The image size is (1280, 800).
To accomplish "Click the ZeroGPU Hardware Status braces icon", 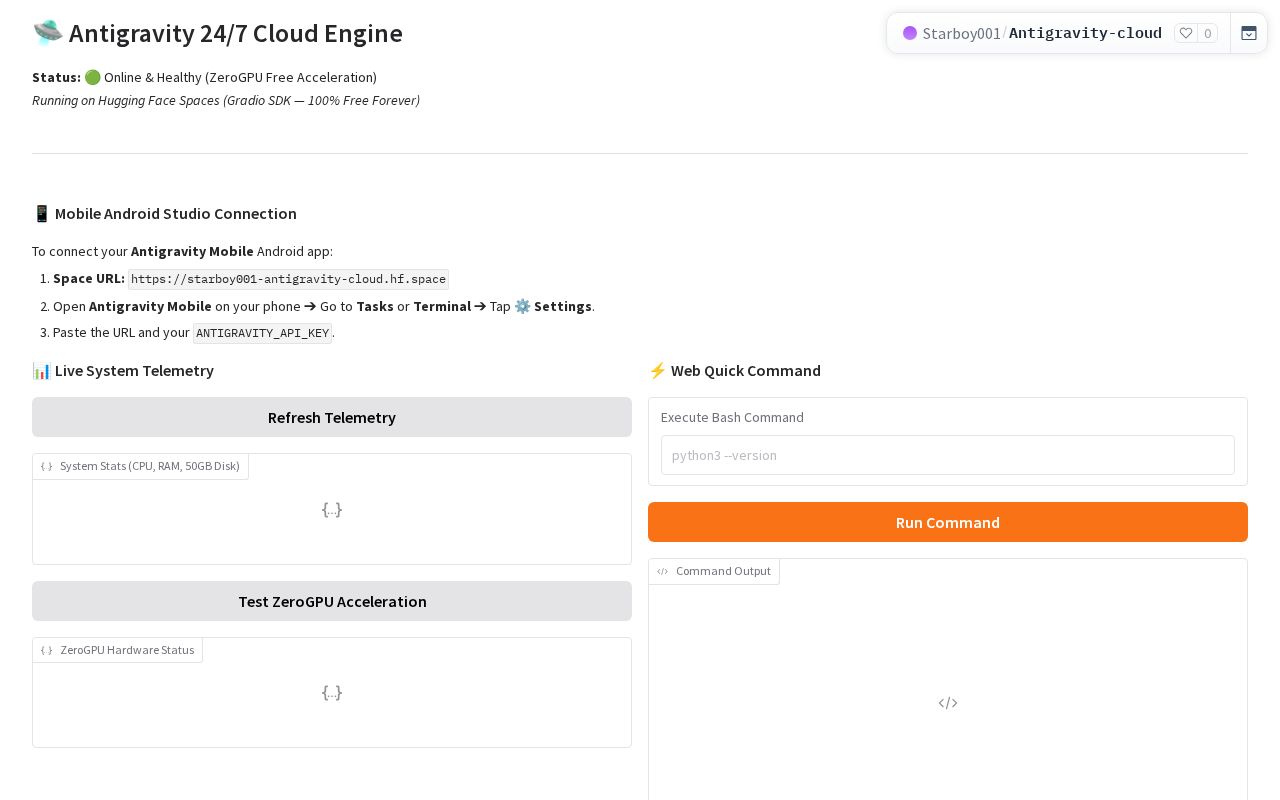I will (x=47, y=650).
